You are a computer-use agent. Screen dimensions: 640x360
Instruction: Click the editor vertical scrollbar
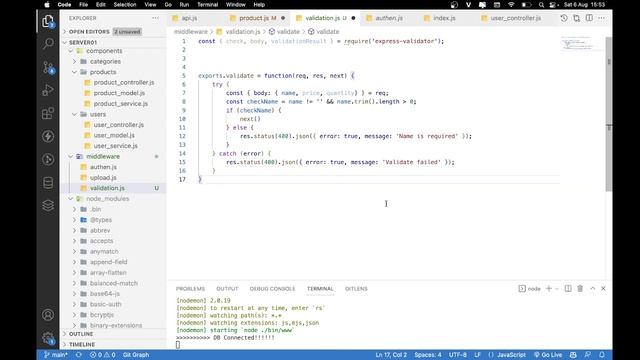609,114
